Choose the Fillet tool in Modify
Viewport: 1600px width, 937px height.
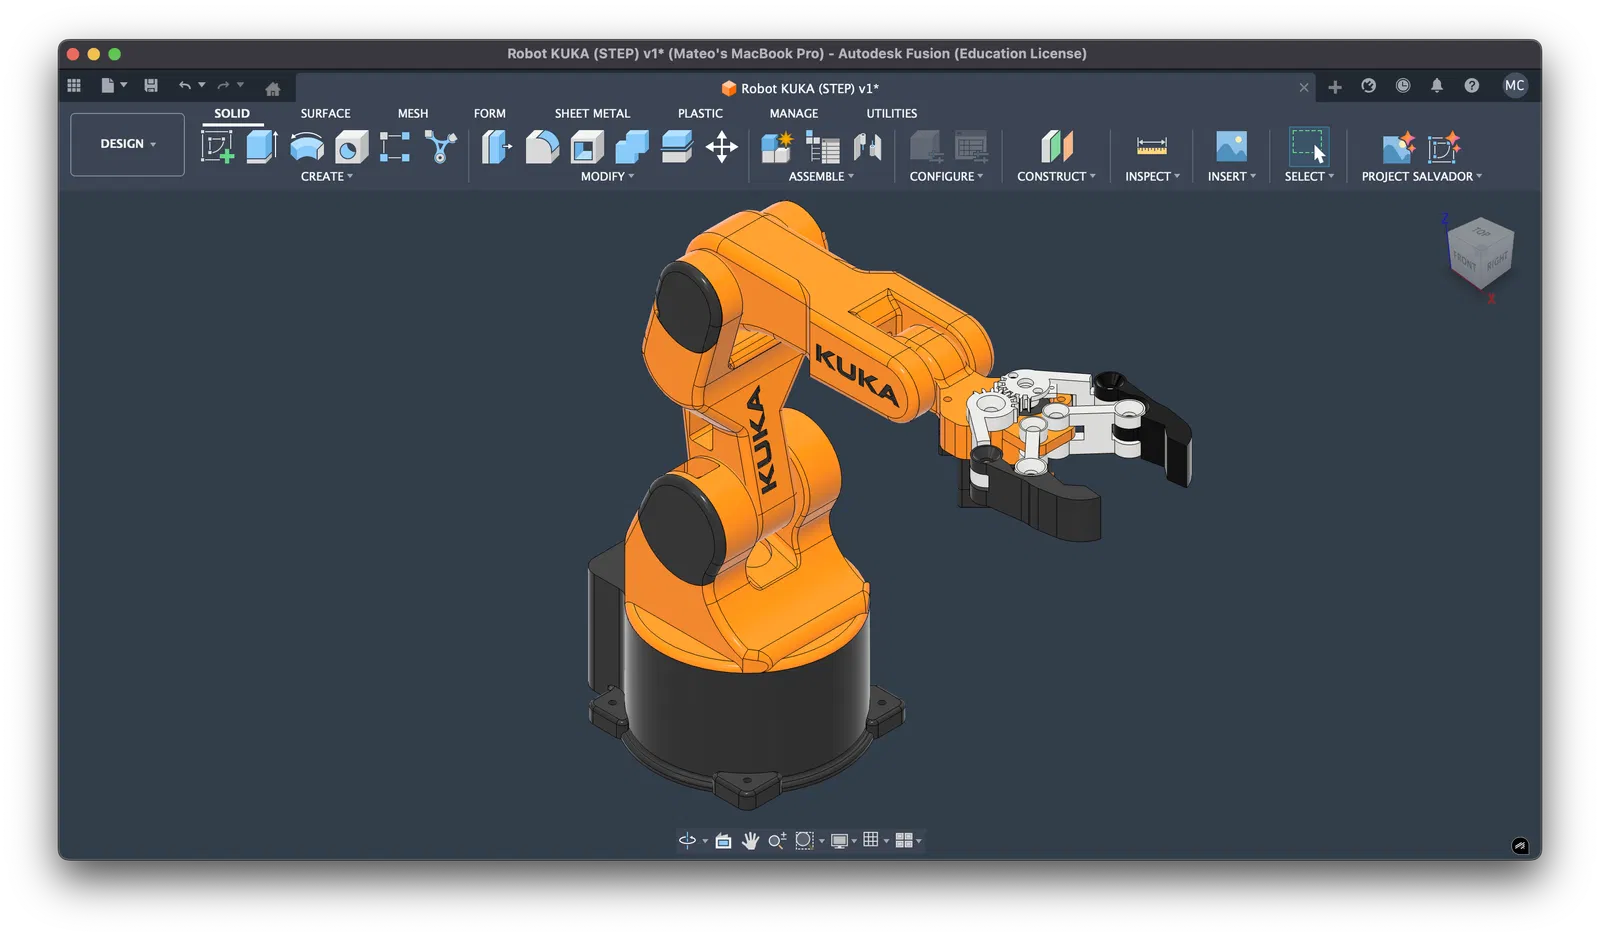[542, 147]
